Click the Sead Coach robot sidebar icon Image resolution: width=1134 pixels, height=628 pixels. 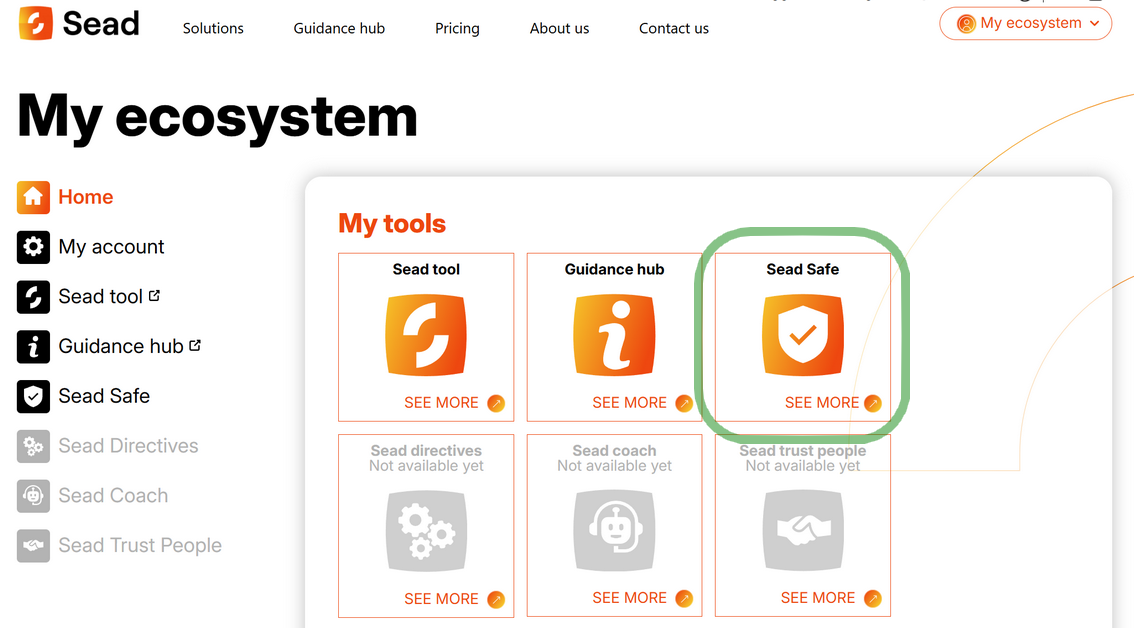coord(33,496)
